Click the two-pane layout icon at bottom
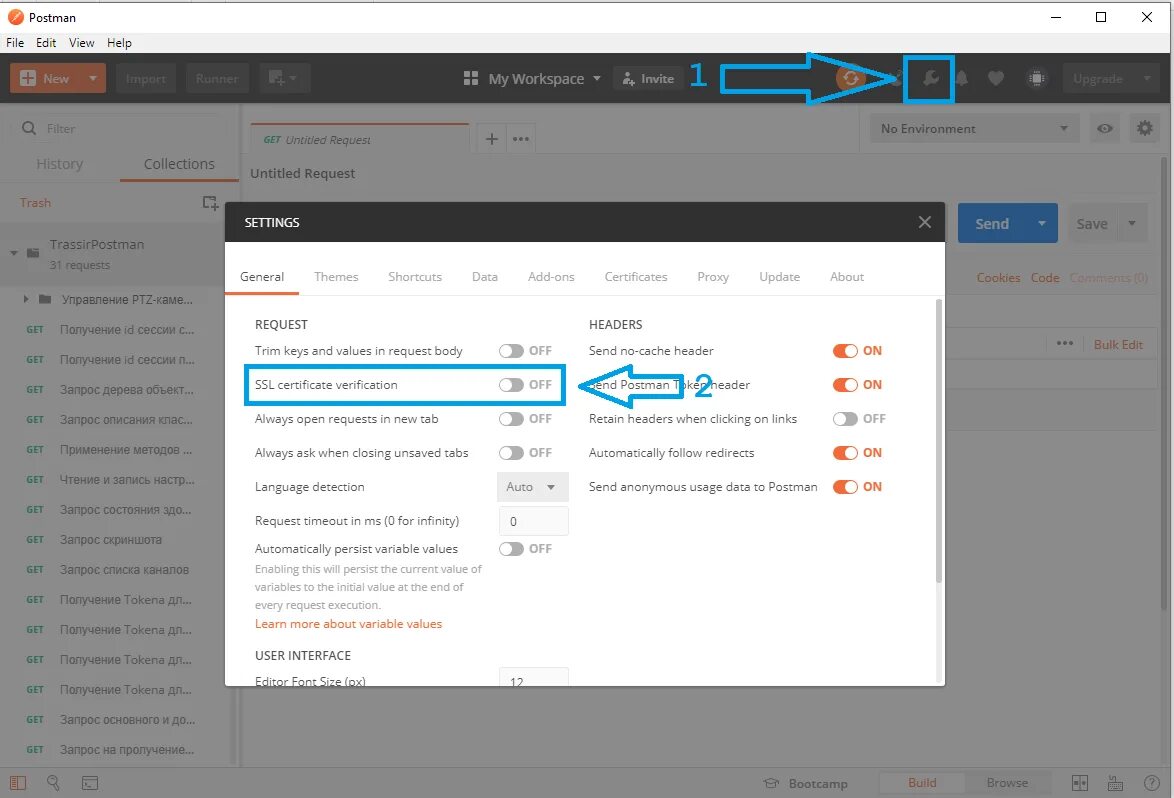The height and width of the screenshot is (798, 1174). [1080, 783]
